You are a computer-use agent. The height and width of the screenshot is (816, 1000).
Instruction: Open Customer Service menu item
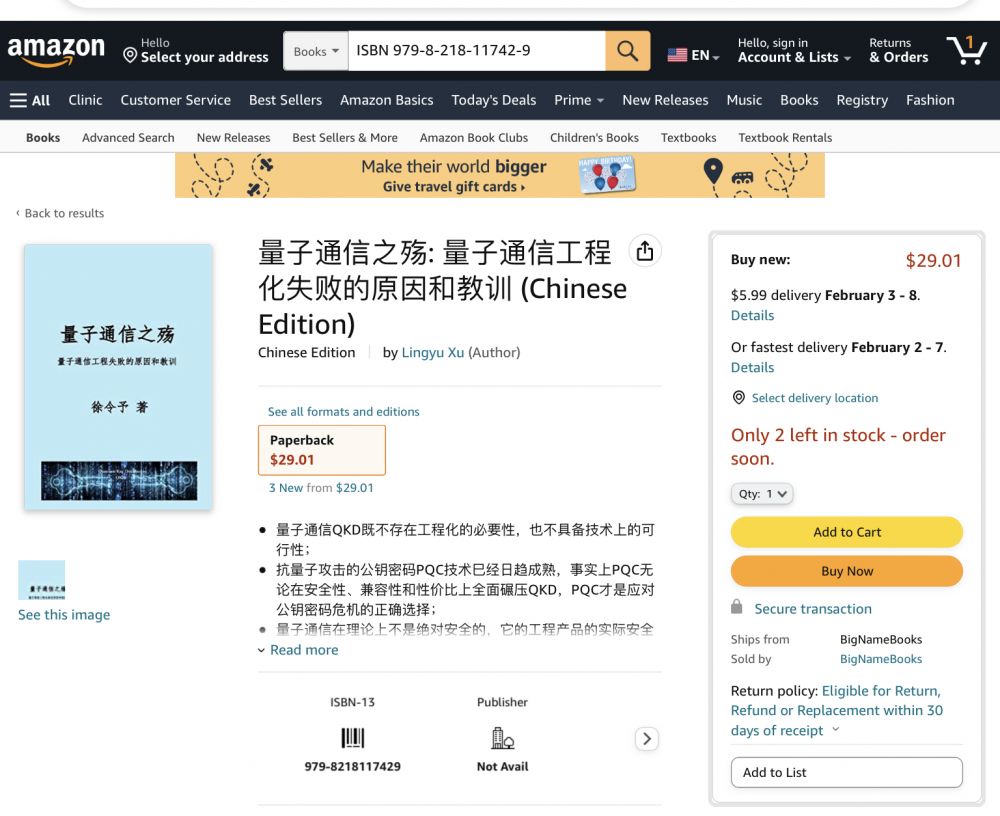pos(175,100)
